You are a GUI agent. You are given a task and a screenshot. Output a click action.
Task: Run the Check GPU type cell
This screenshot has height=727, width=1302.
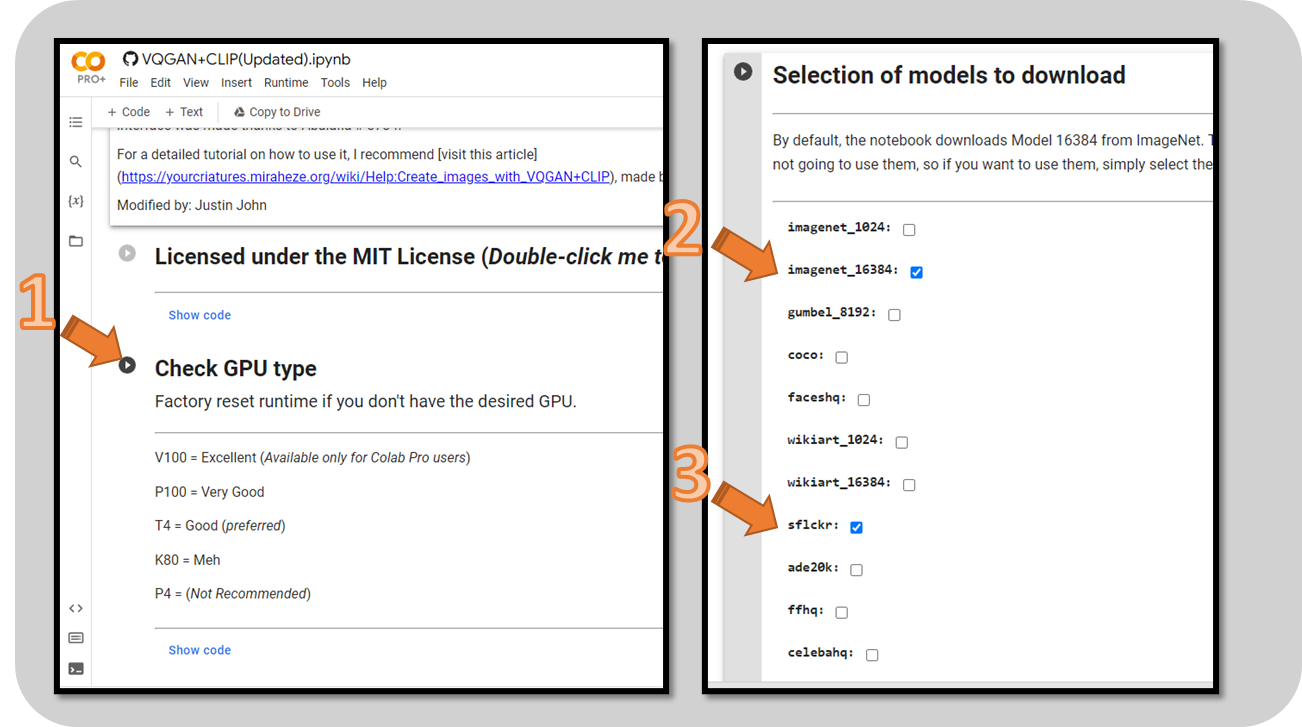tap(127, 365)
